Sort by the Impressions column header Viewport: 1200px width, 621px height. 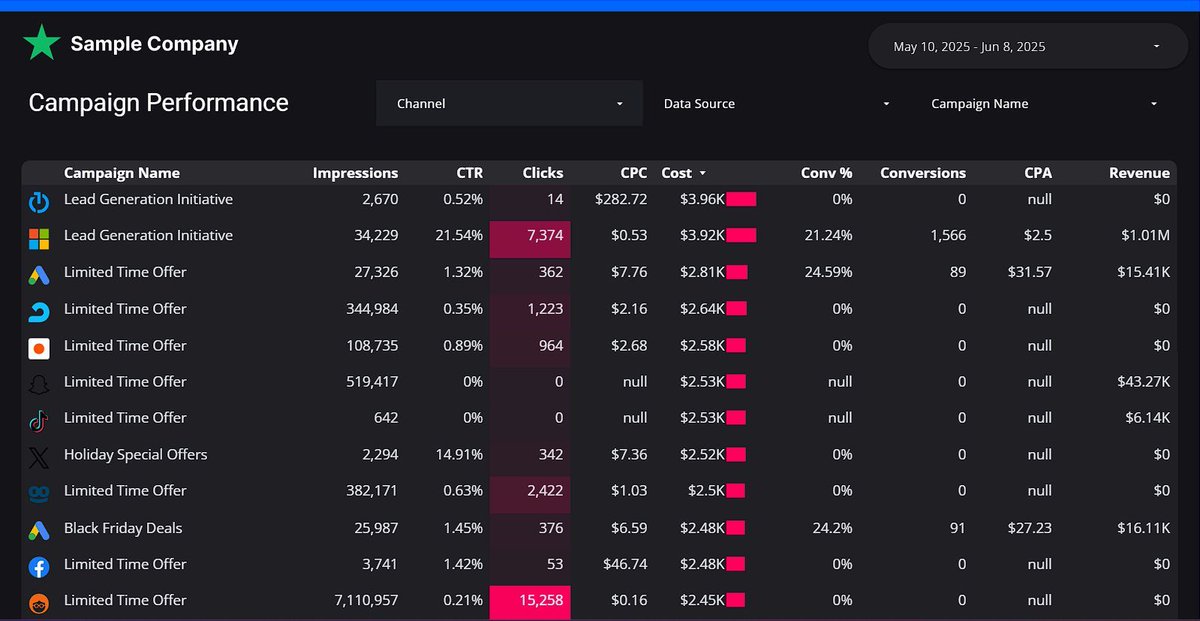[x=355, y=173]
